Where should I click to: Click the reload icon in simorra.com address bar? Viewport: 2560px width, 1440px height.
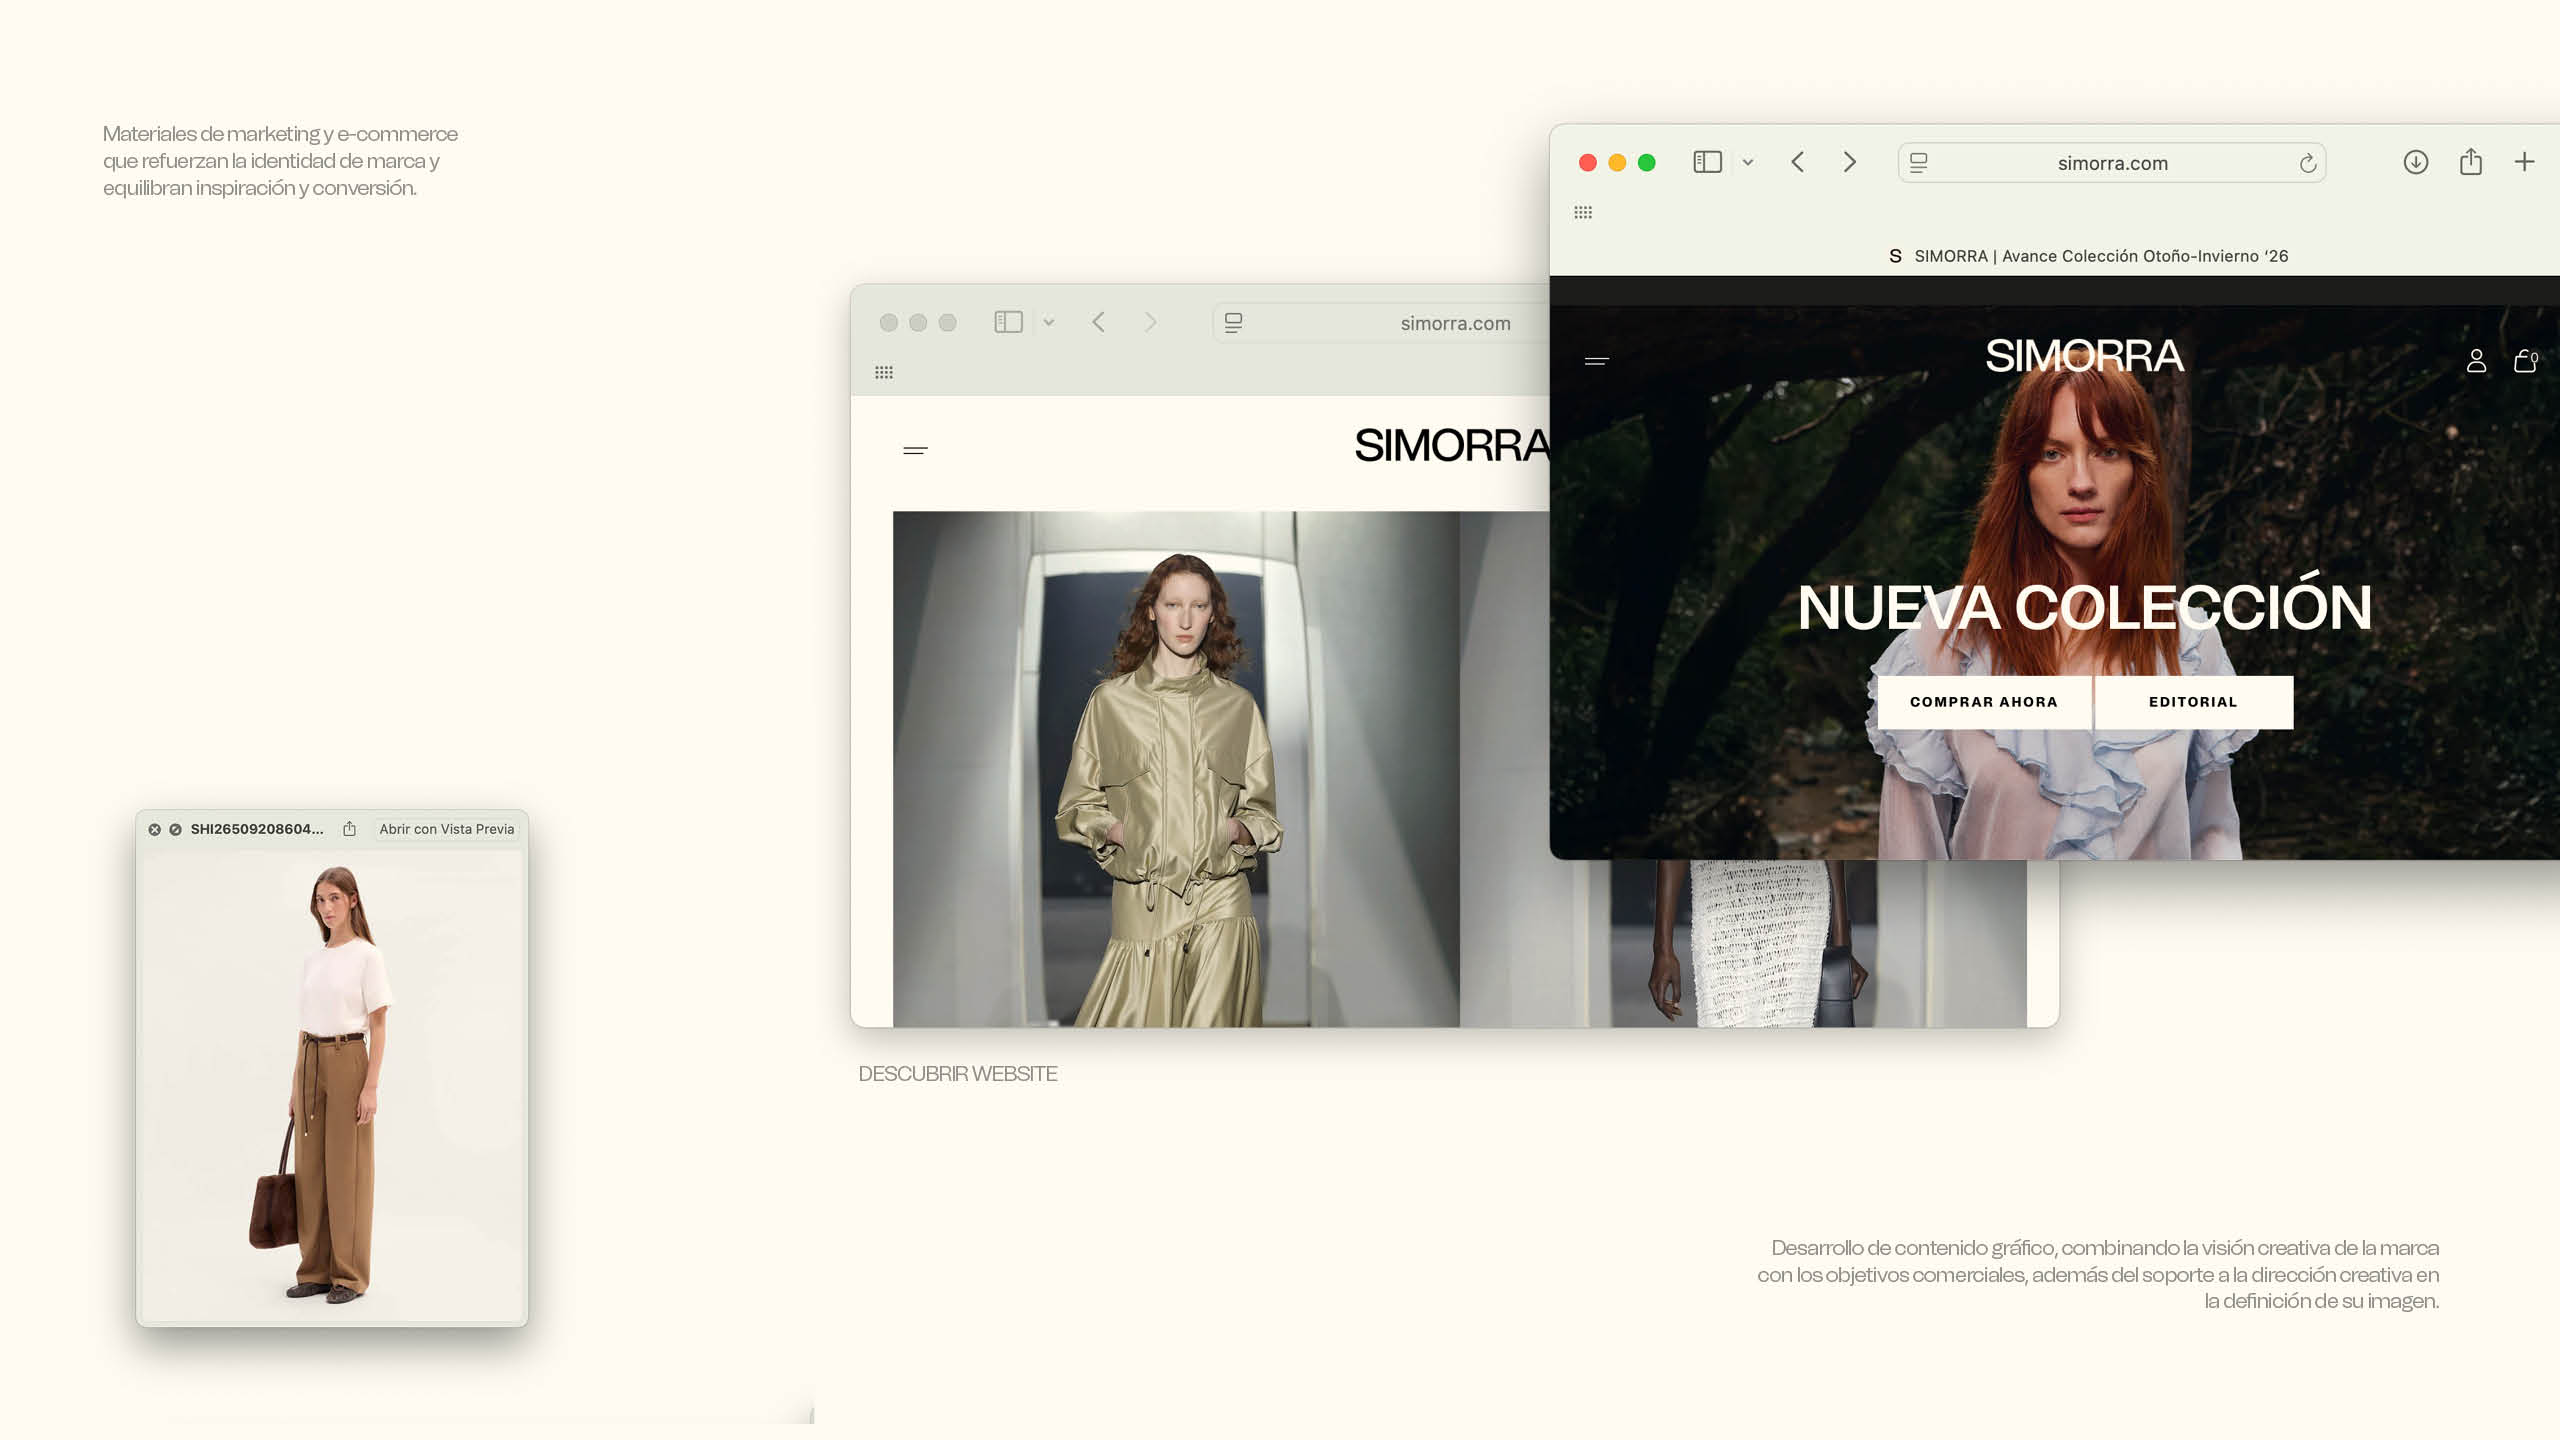pos(2307,163)
